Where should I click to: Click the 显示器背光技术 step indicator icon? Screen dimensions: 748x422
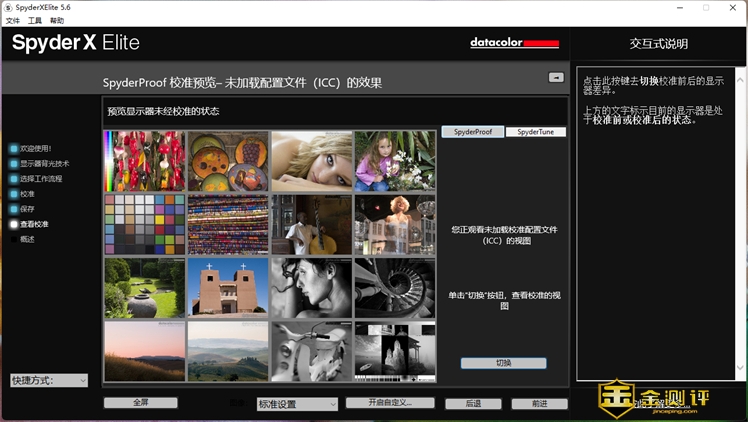pyautogui.click(x=14, y=163)
